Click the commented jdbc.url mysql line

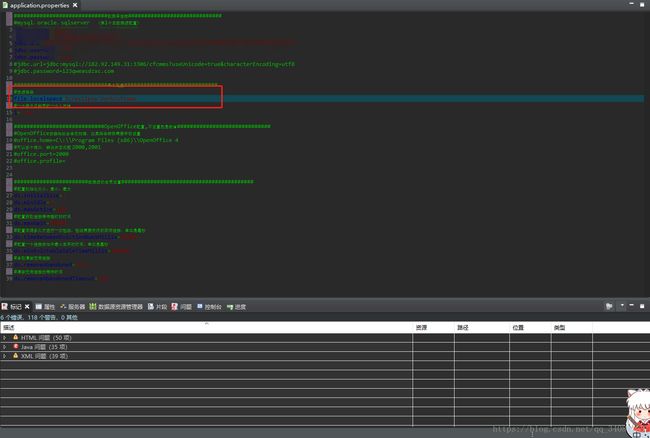tap(154, 64)
